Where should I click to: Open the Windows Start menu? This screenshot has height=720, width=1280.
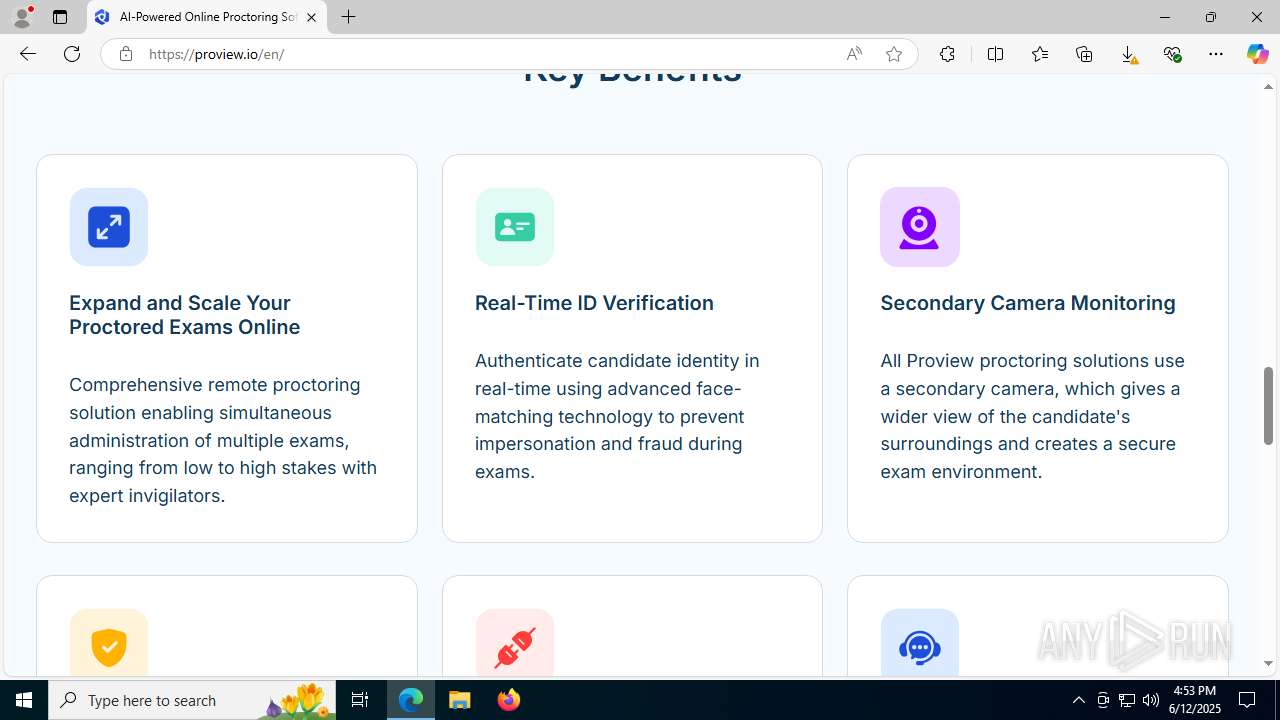(x=24, y=700)
